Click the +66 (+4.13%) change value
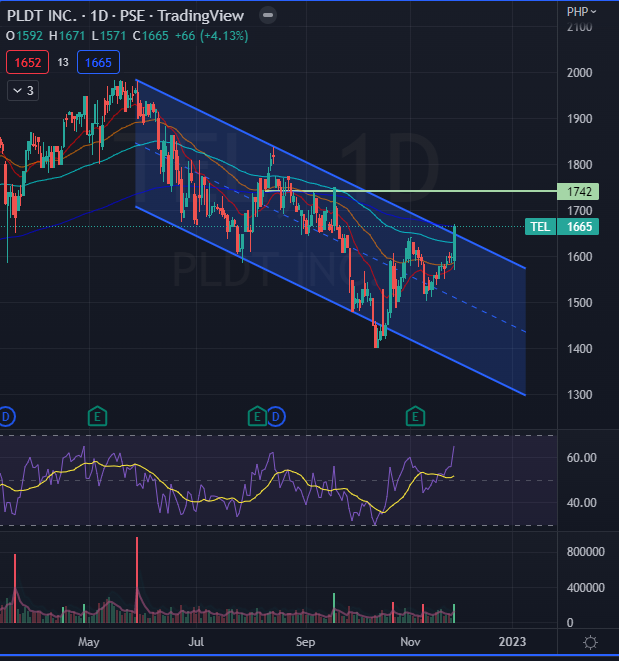The width and height of the screenshot is (619, 661). coord(211,36)
